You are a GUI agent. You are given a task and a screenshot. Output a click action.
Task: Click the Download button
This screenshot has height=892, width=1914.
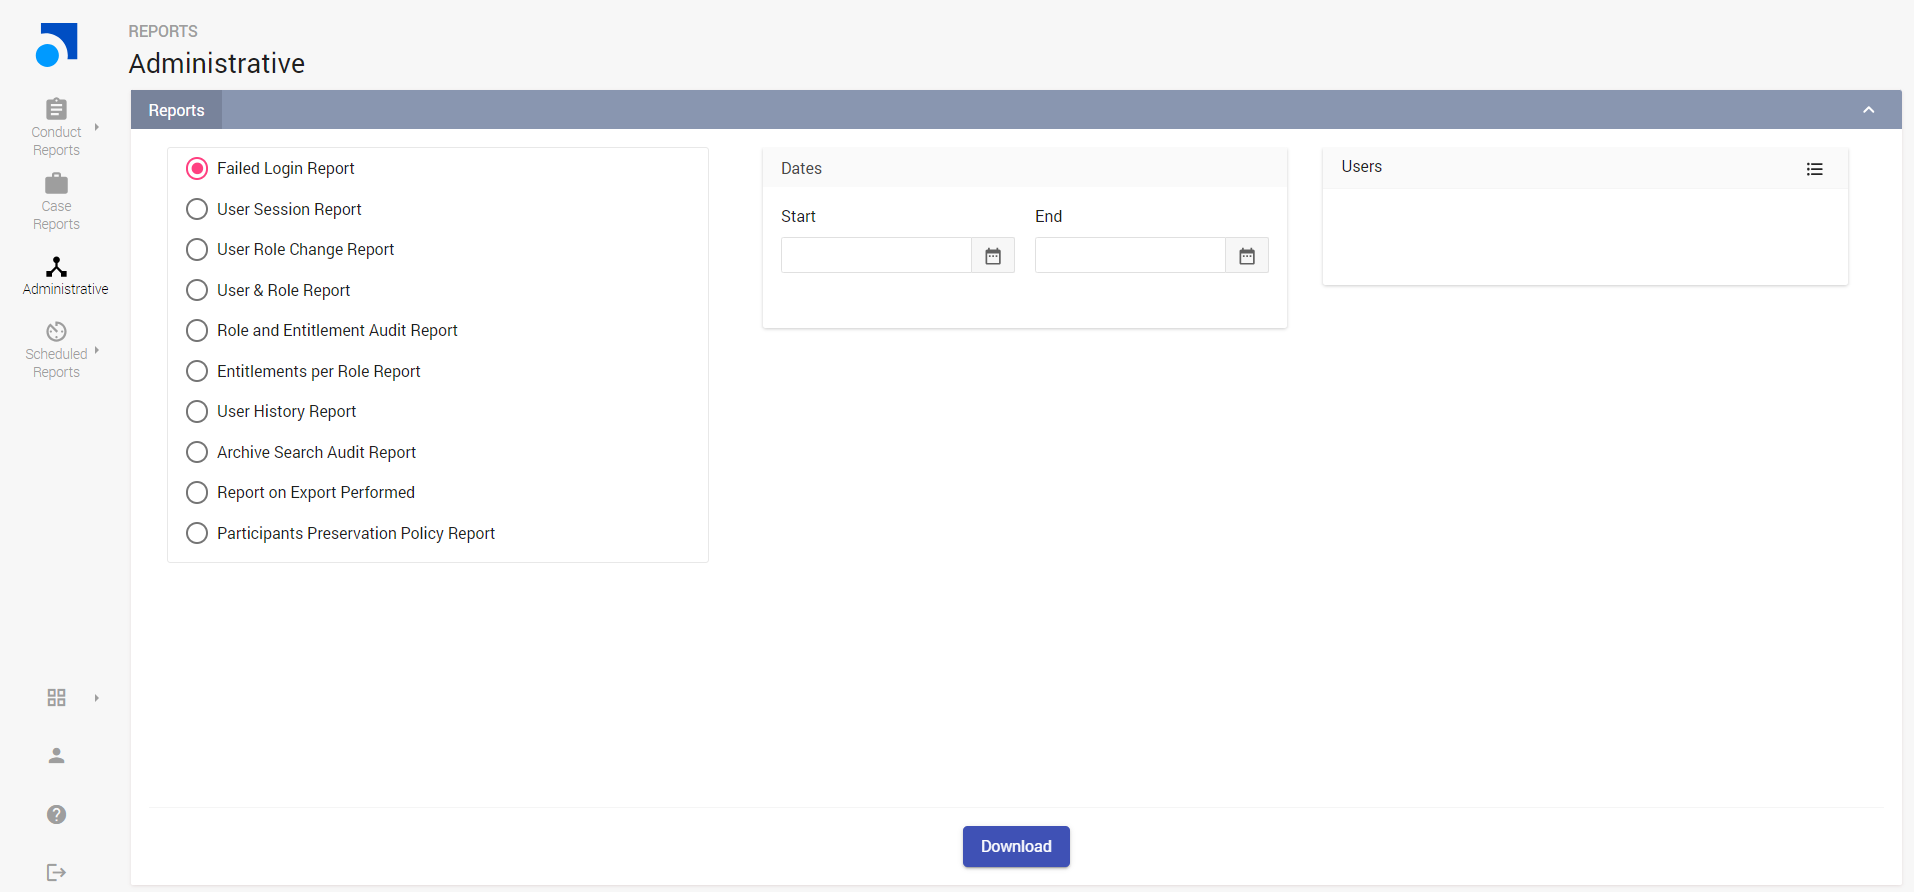pos(1016,846)
